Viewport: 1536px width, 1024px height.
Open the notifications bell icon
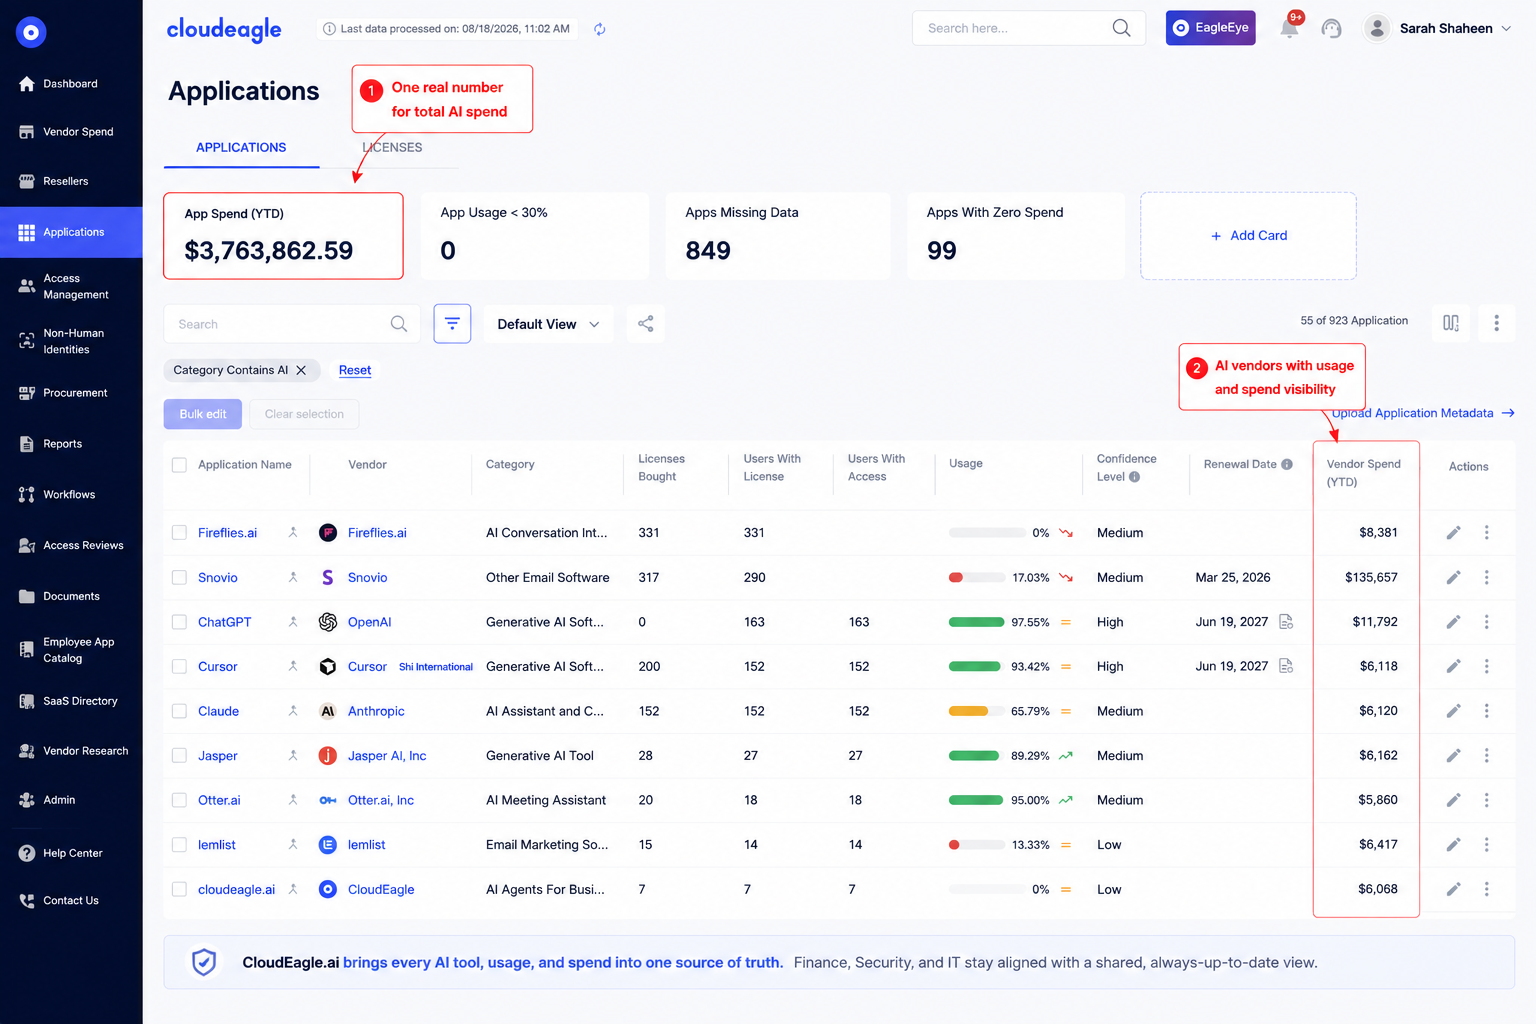point(1290,28)
